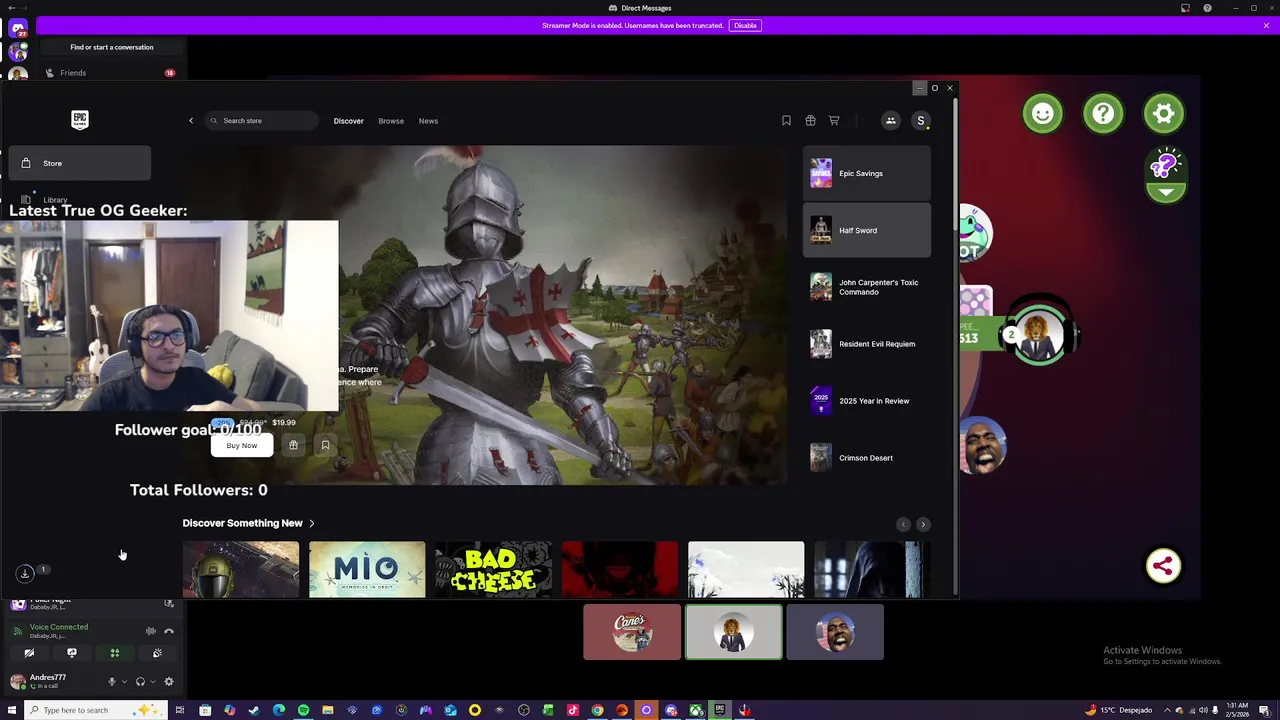Click the Epic Search store field
The width and height of the screenshot is (1280, 720).
tap(262, 121)
